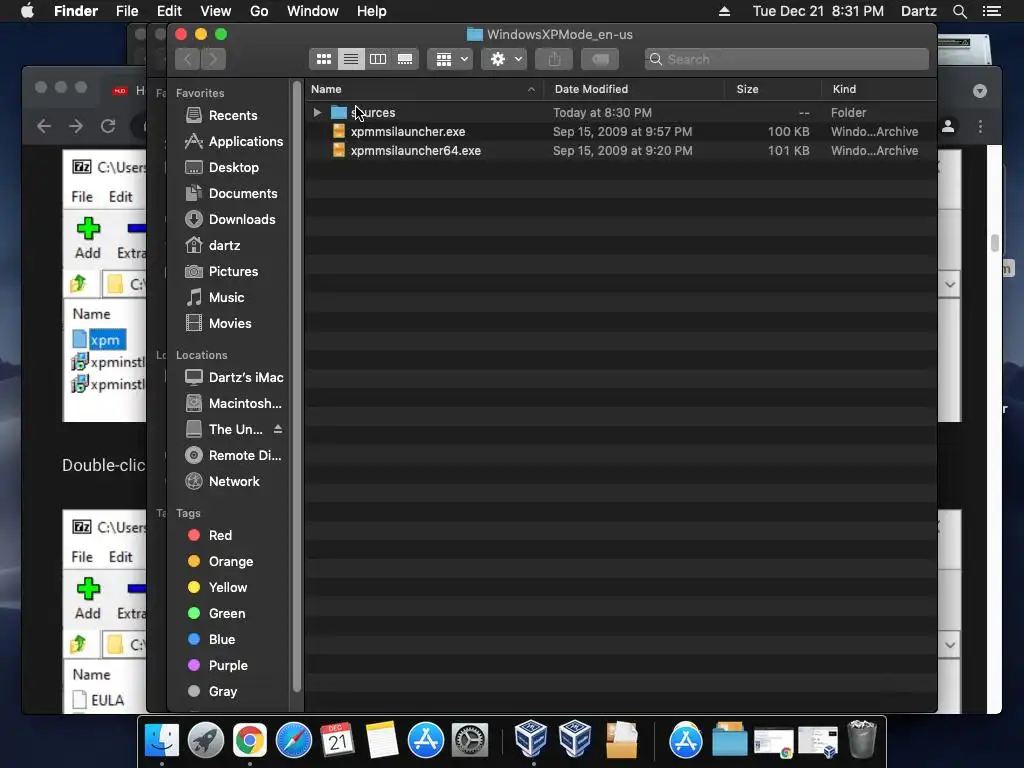Open the group-by arrangement dropdown
1024x768 pixels.
451,59
